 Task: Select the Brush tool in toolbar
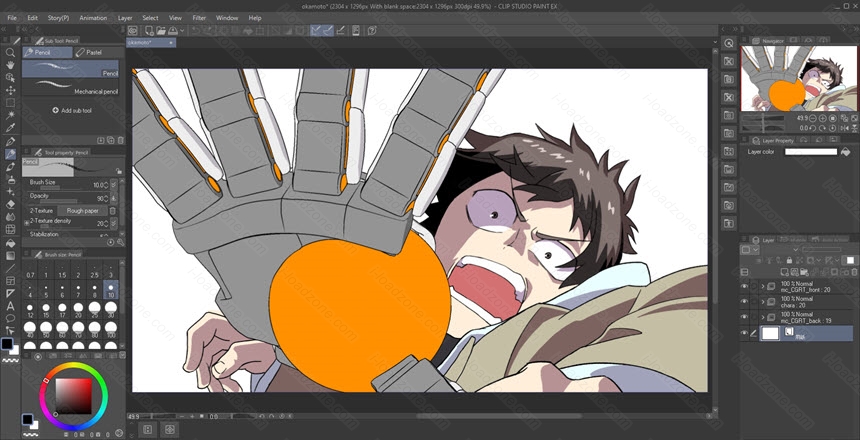(10, 166)
